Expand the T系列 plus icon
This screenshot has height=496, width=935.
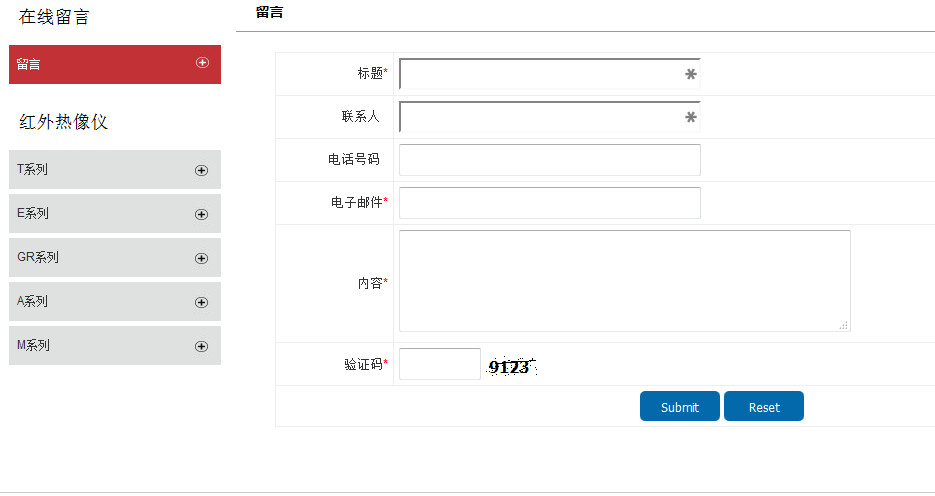[x=201, y=170]
